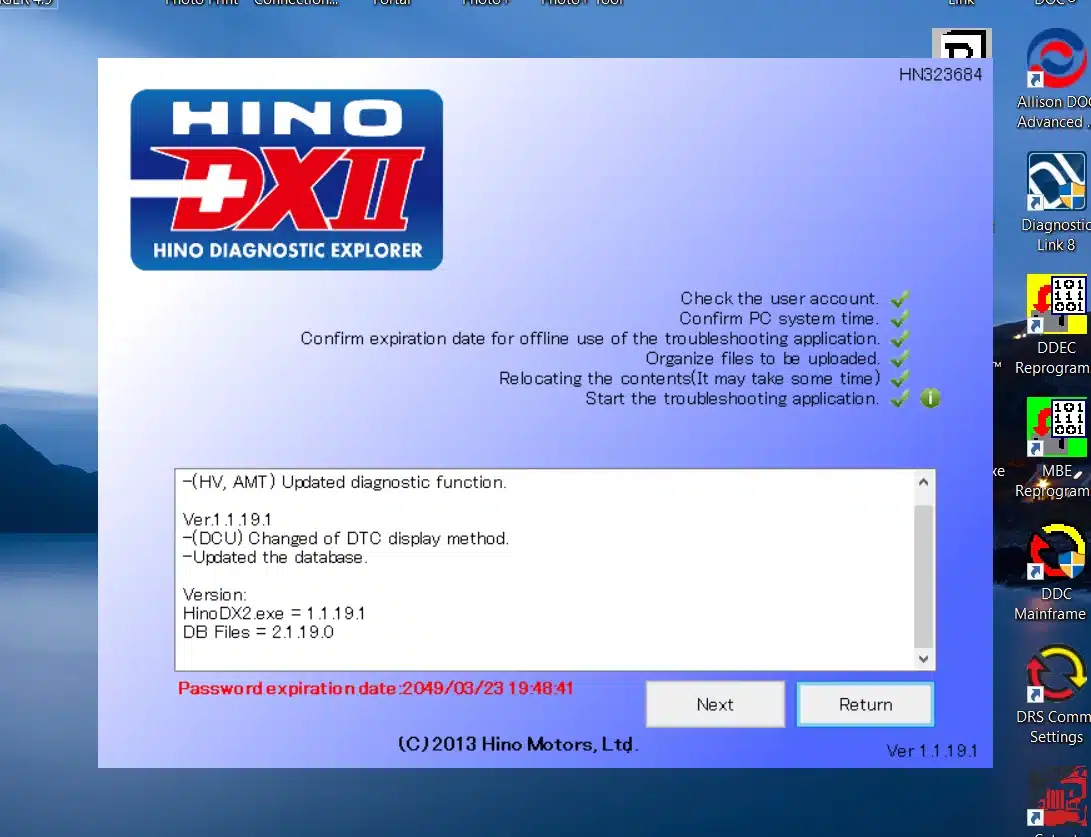Click the checkmark next to 'Check the user account'
Viewport: 1091px width, 837px height.
tap(900, 298)
